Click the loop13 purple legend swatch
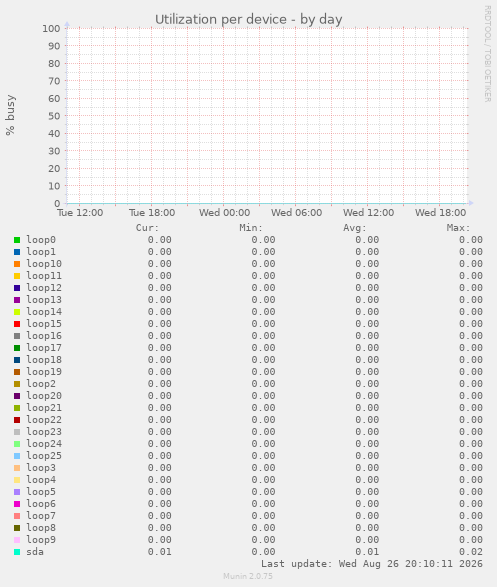Viewport: 497px width, 587px height. tap(17, 300)
